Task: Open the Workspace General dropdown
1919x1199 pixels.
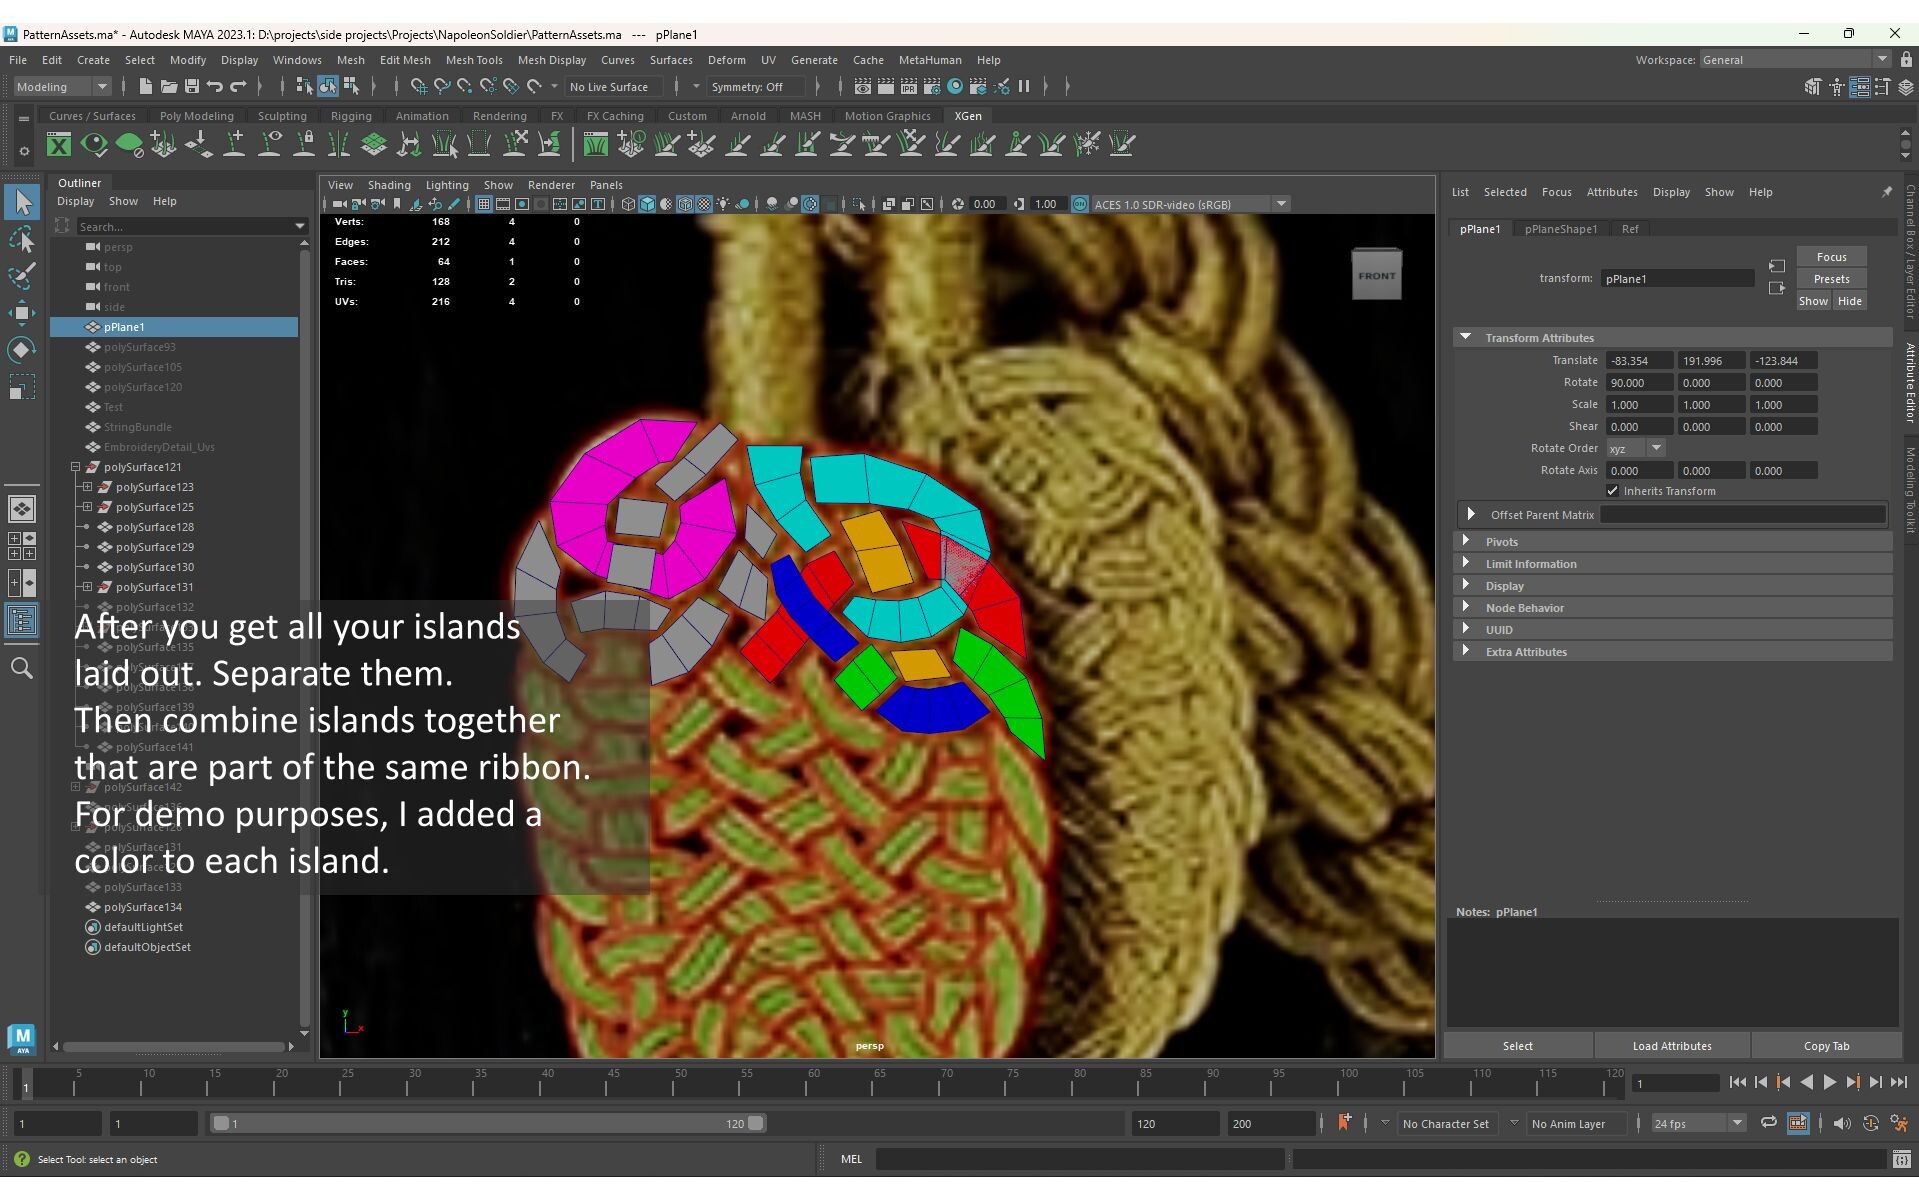Action: point(1795,60)
